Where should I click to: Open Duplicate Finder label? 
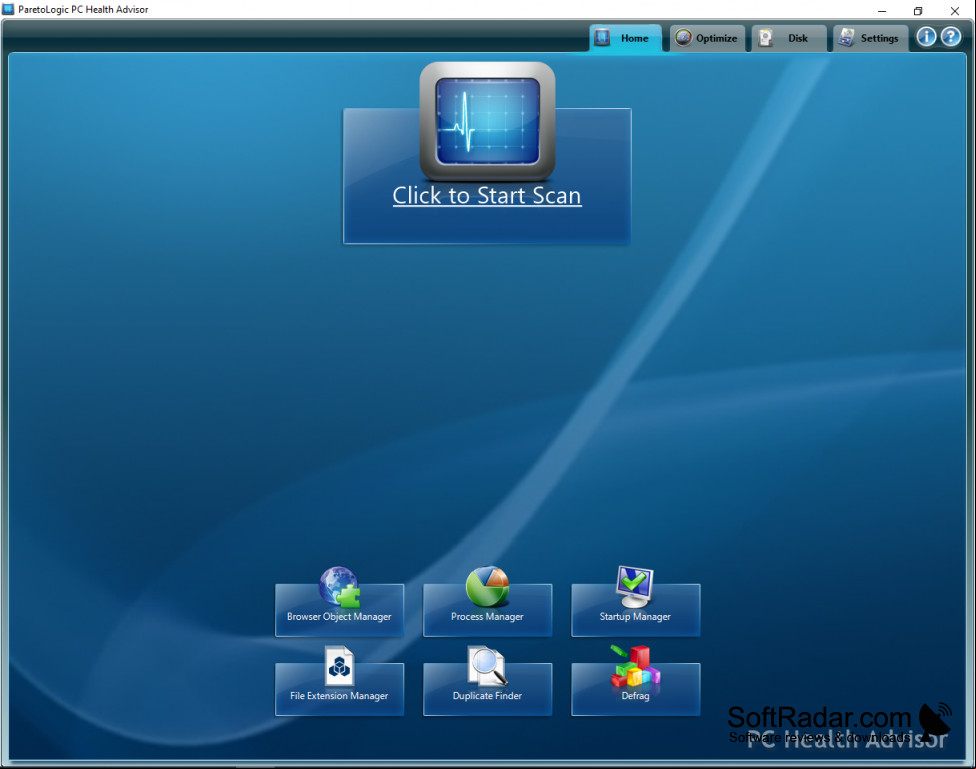[487, 696]
